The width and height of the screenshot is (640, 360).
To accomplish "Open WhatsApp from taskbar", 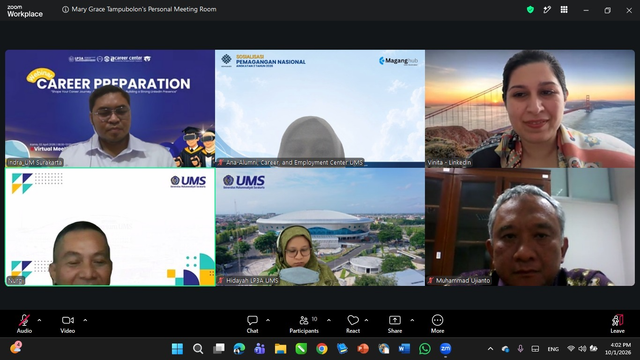I will click(x=425, y=349).
